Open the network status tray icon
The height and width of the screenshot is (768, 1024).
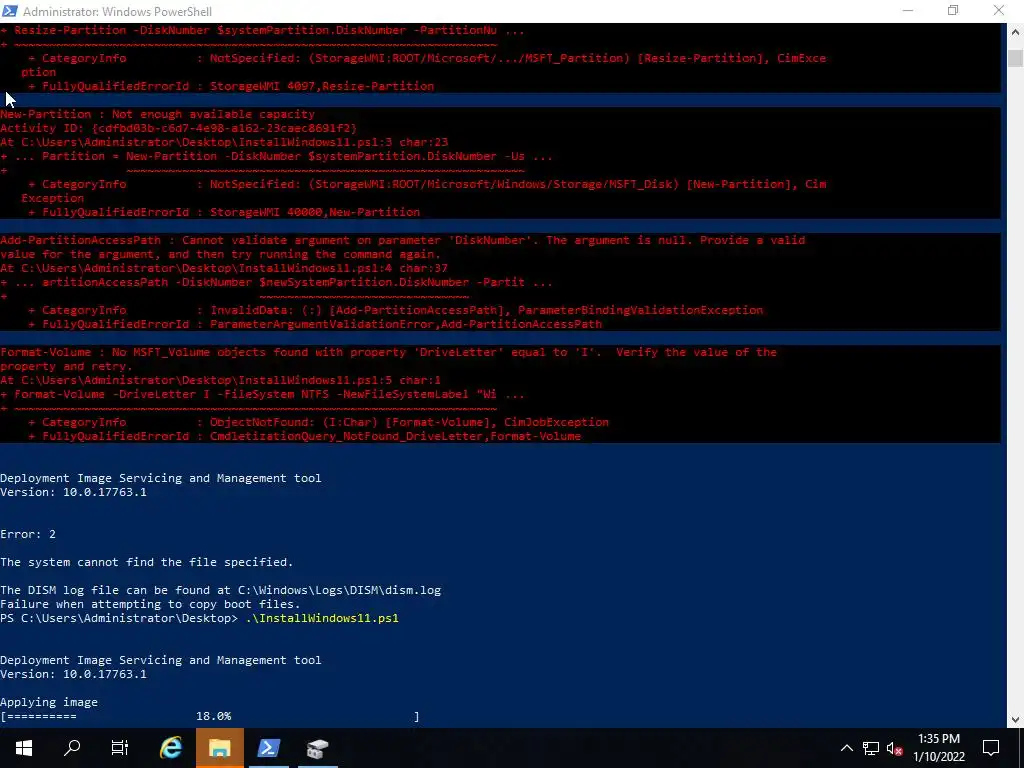(871, 748)
